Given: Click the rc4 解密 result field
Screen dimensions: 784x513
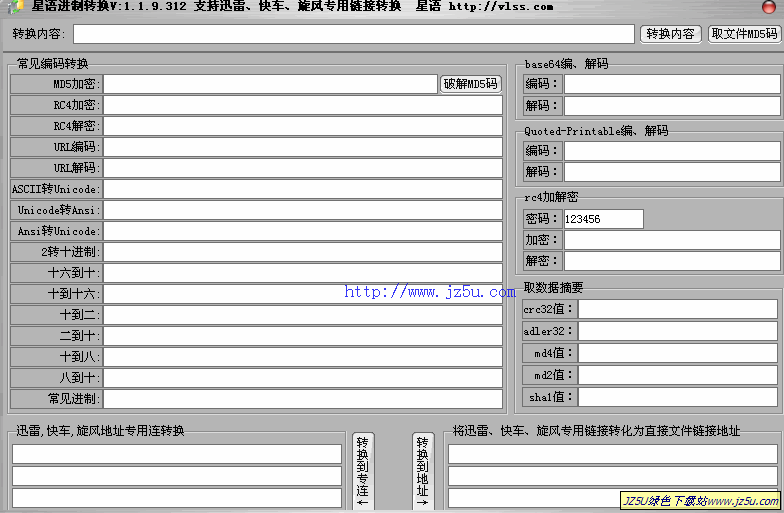Looking at the screenshot, I should [672, 261].
